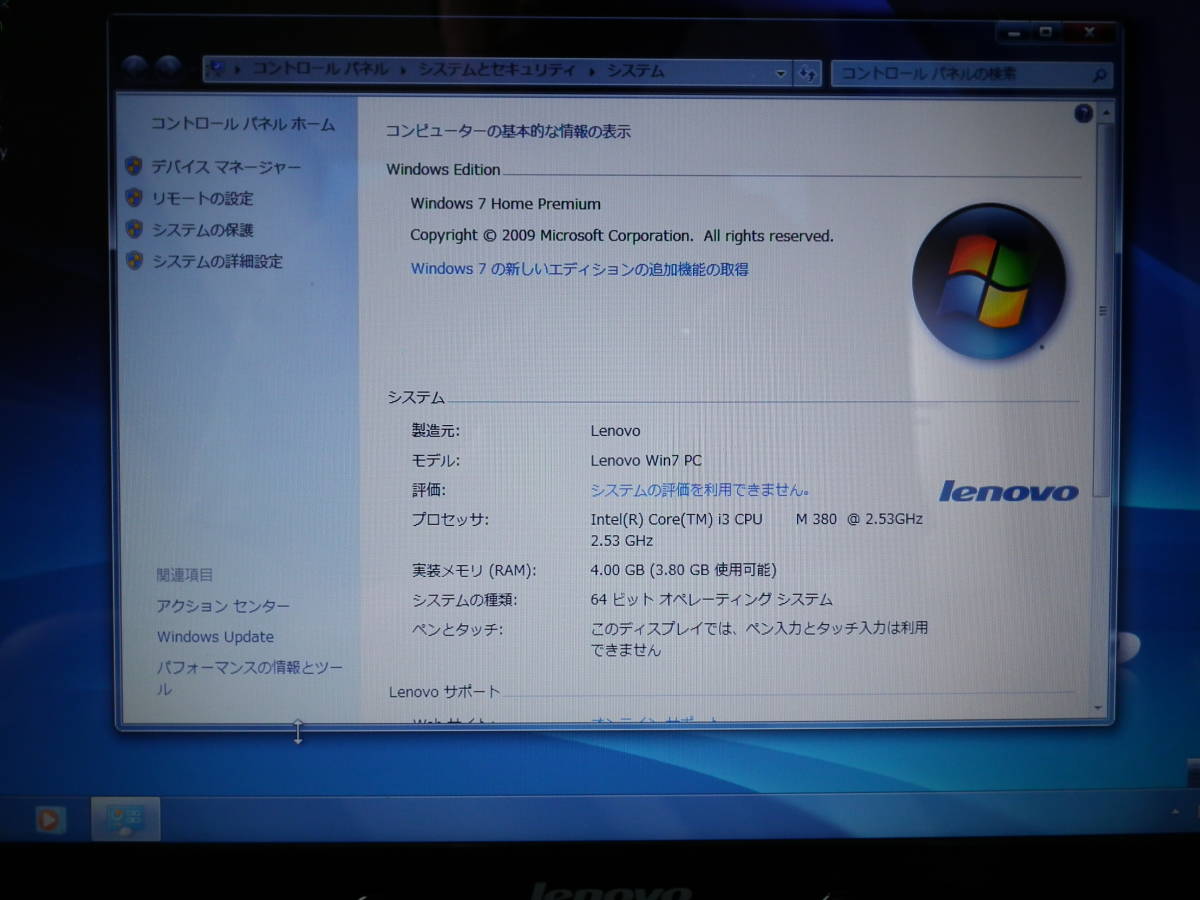Click RAM value 4.00 GB

[683, 570]
